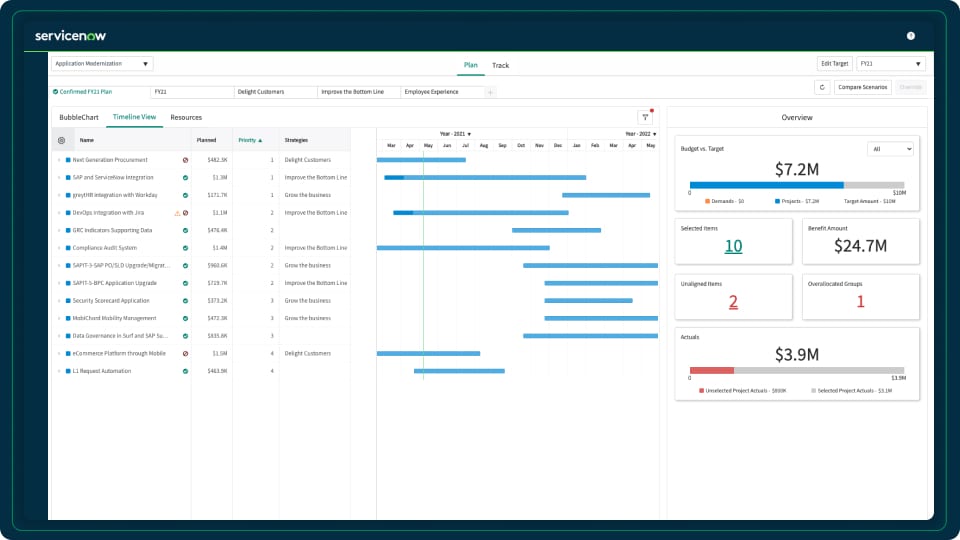Screen dimensions: 960x540
Task: Open the Selected Items count 10 link
Action: click(733, 246)
